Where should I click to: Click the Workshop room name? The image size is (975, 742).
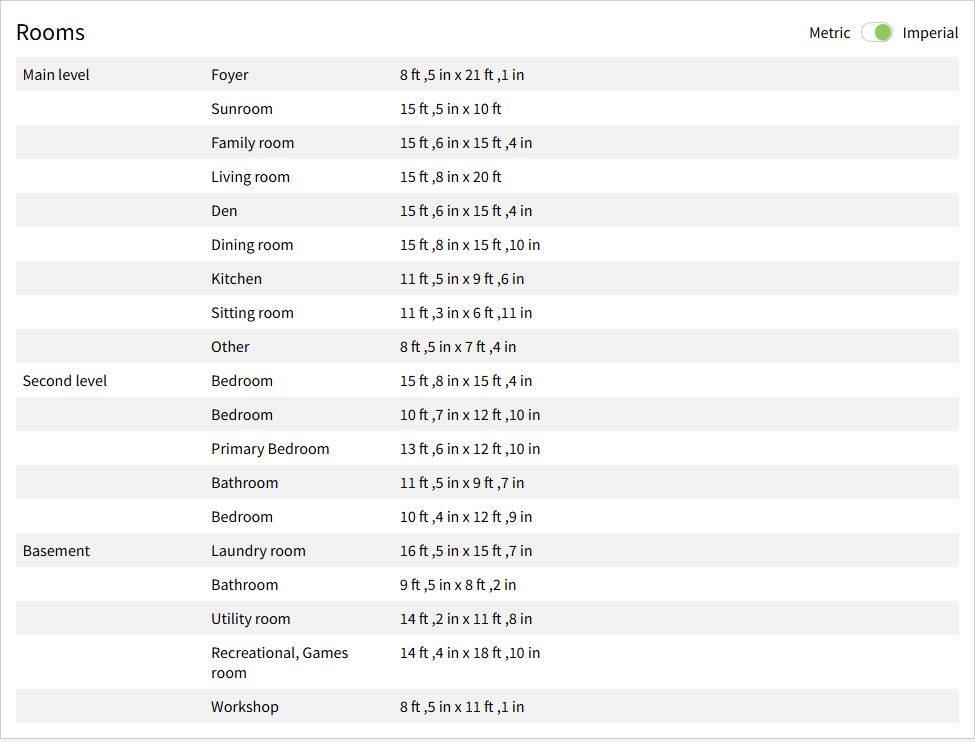tap(245, 707)
